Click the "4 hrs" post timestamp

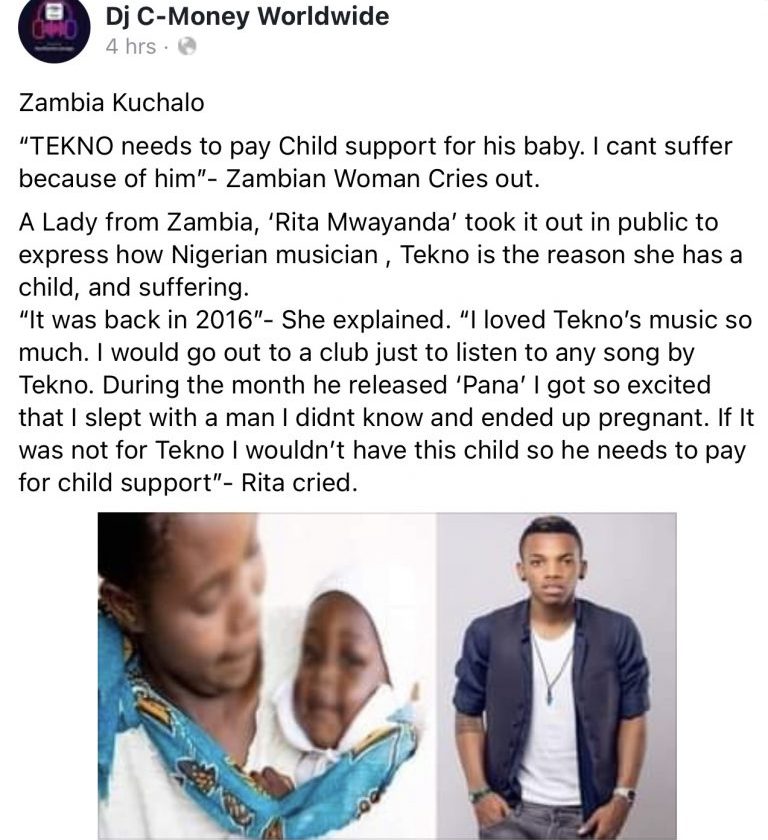click(130, 46)
